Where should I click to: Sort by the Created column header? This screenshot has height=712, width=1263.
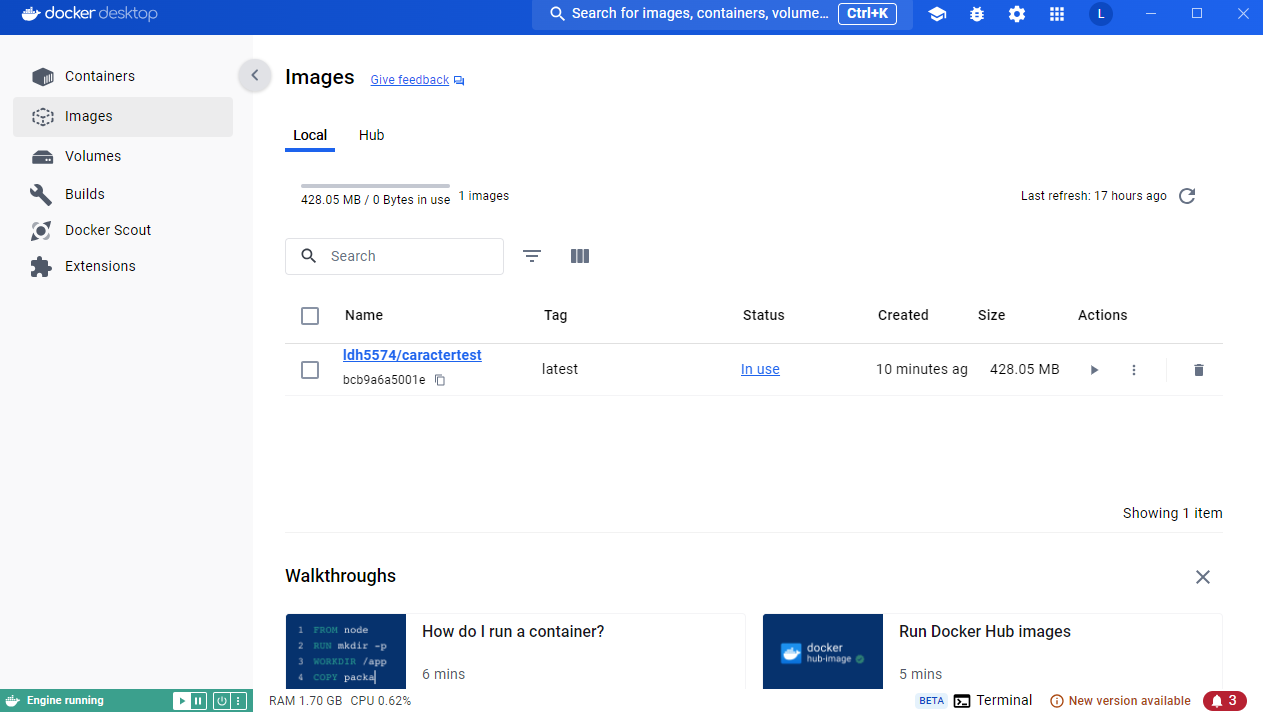(903, 315)
